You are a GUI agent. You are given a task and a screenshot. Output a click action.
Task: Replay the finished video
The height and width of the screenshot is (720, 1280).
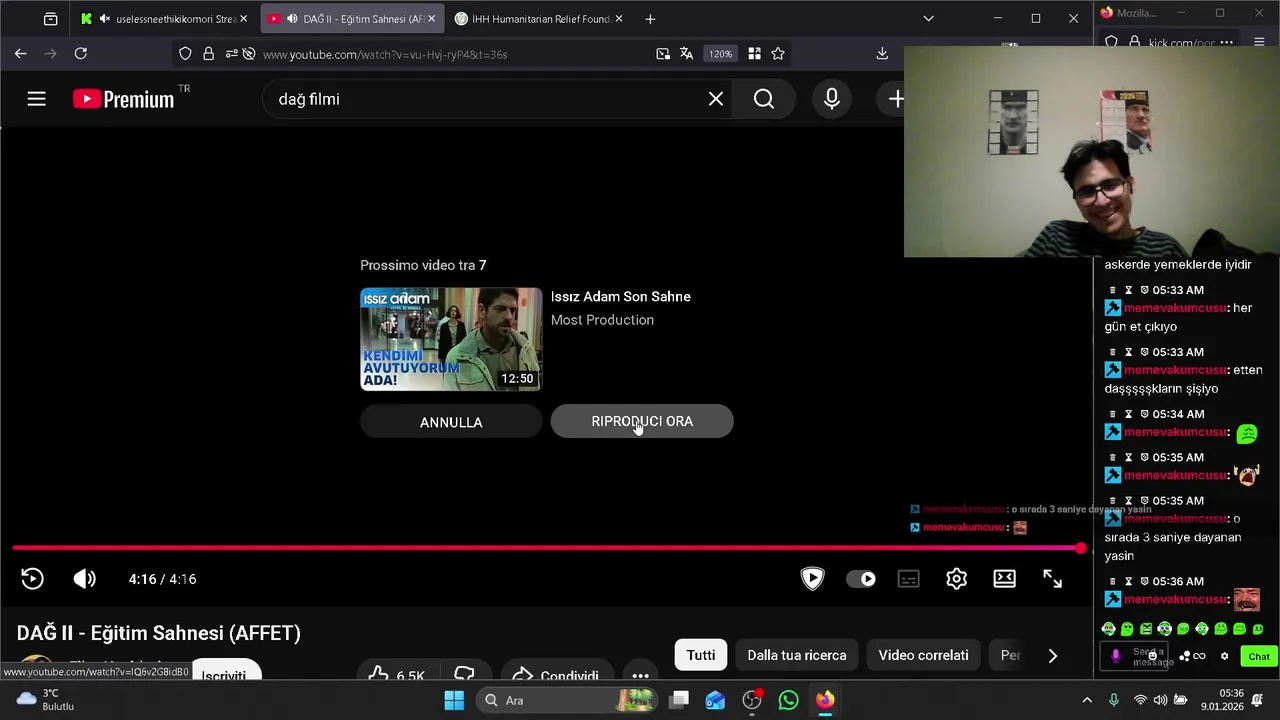pyautogui.click(x=32, y=579)
